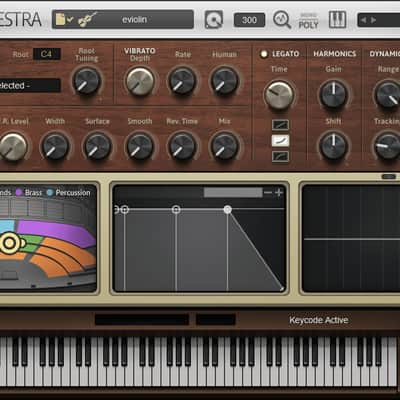Toggle the small pill switch above graph

point(389,177)
